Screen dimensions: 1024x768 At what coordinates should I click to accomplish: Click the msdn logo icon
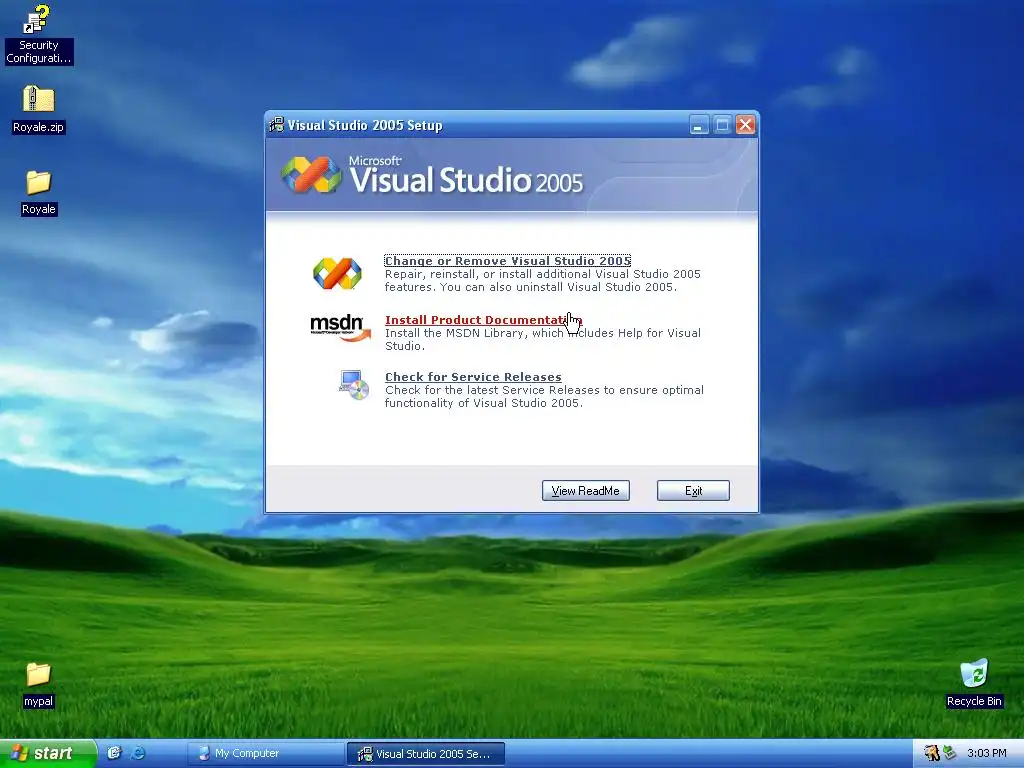click(x=340, y=327)
